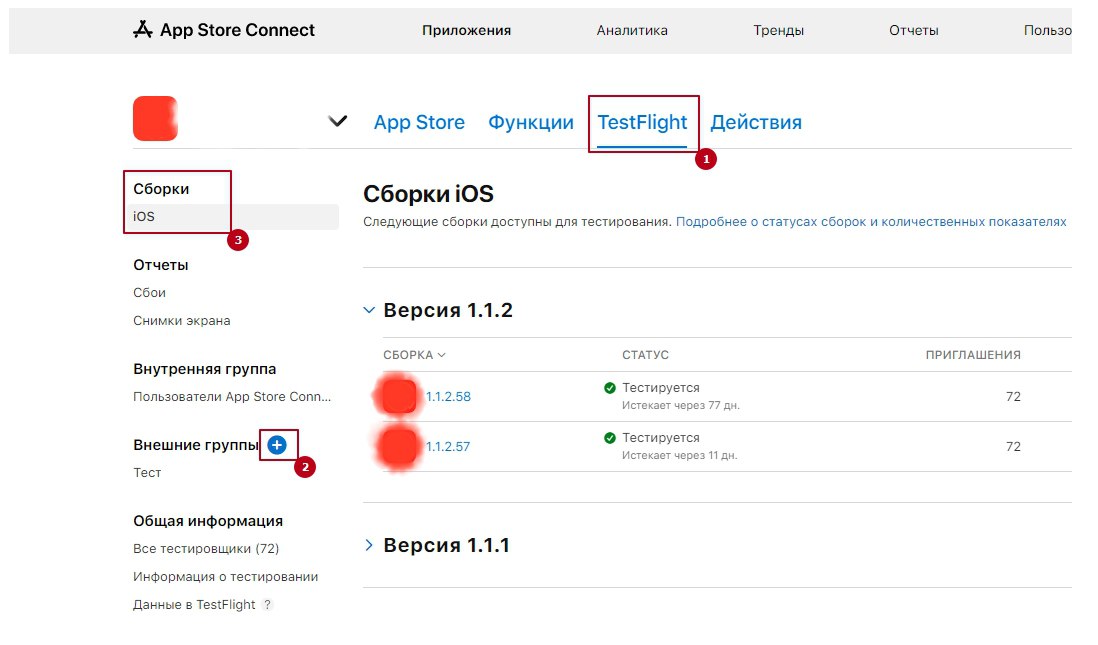
Task: Open Пользователи App Store Conn... internal group
Action: (232, 396)
